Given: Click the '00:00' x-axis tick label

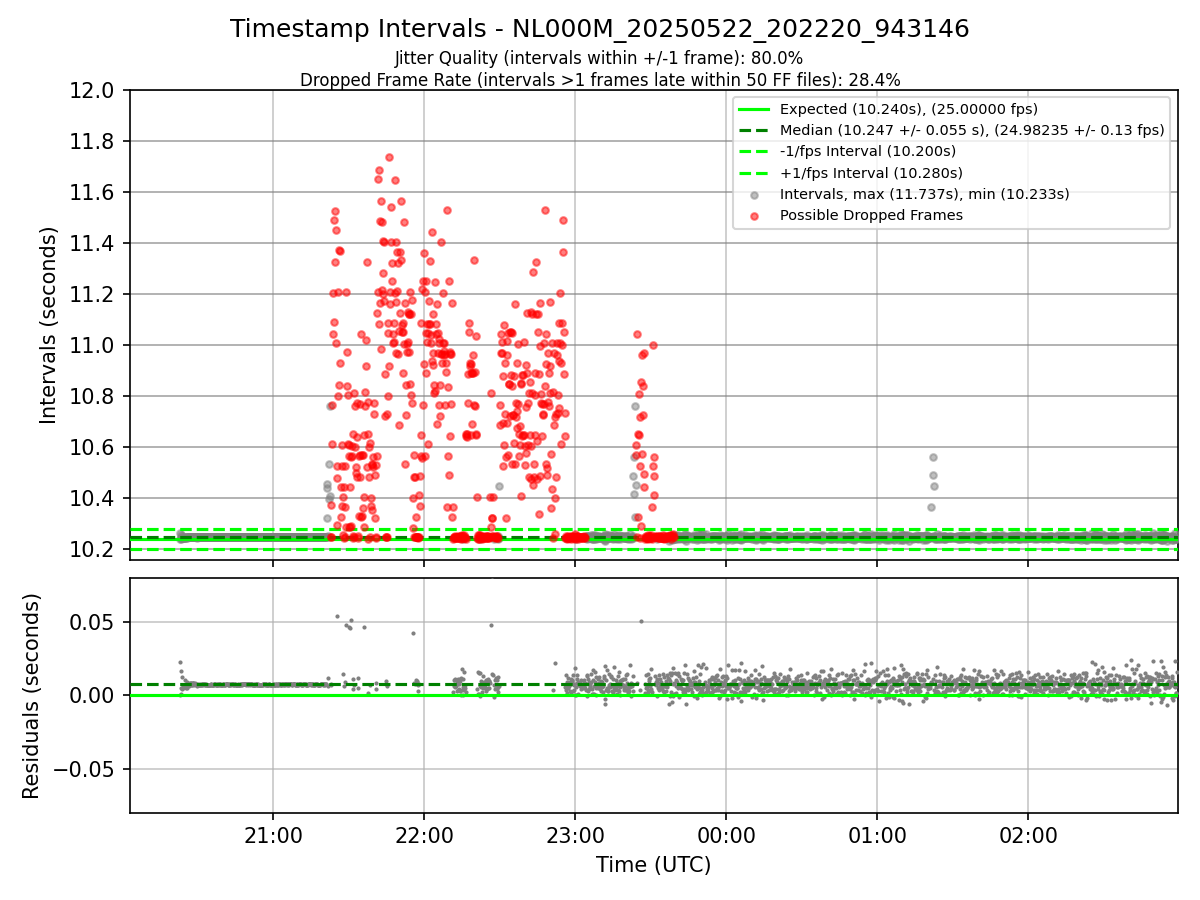Looking at the screenshot, I should point(726,834).
